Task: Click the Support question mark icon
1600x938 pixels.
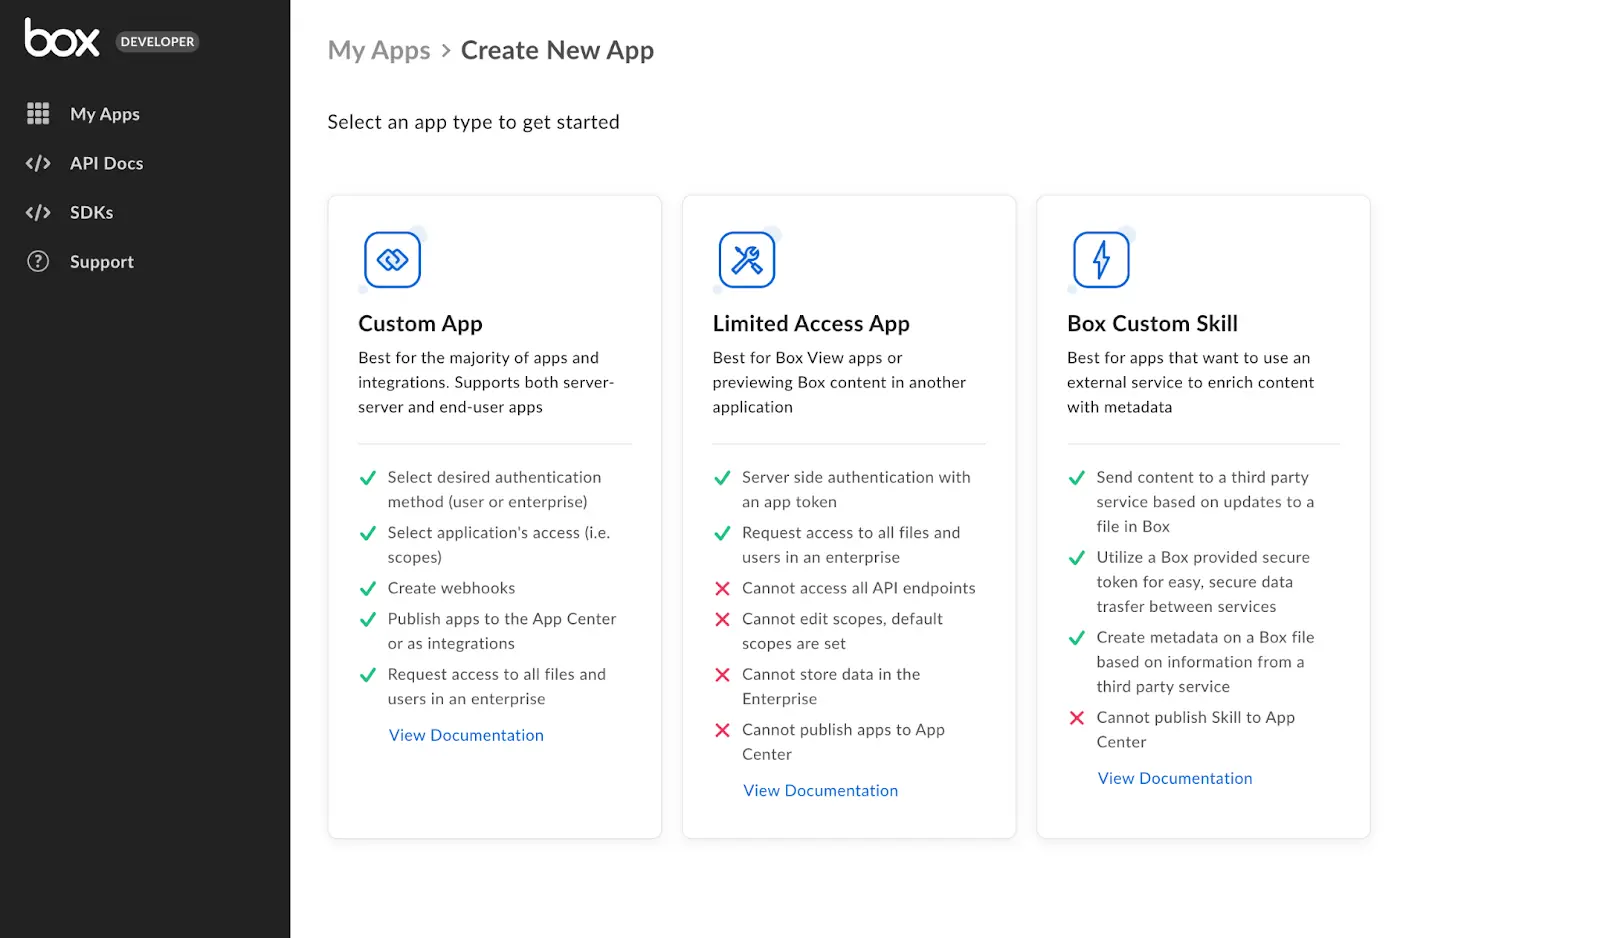Action: tap(38, 261)
